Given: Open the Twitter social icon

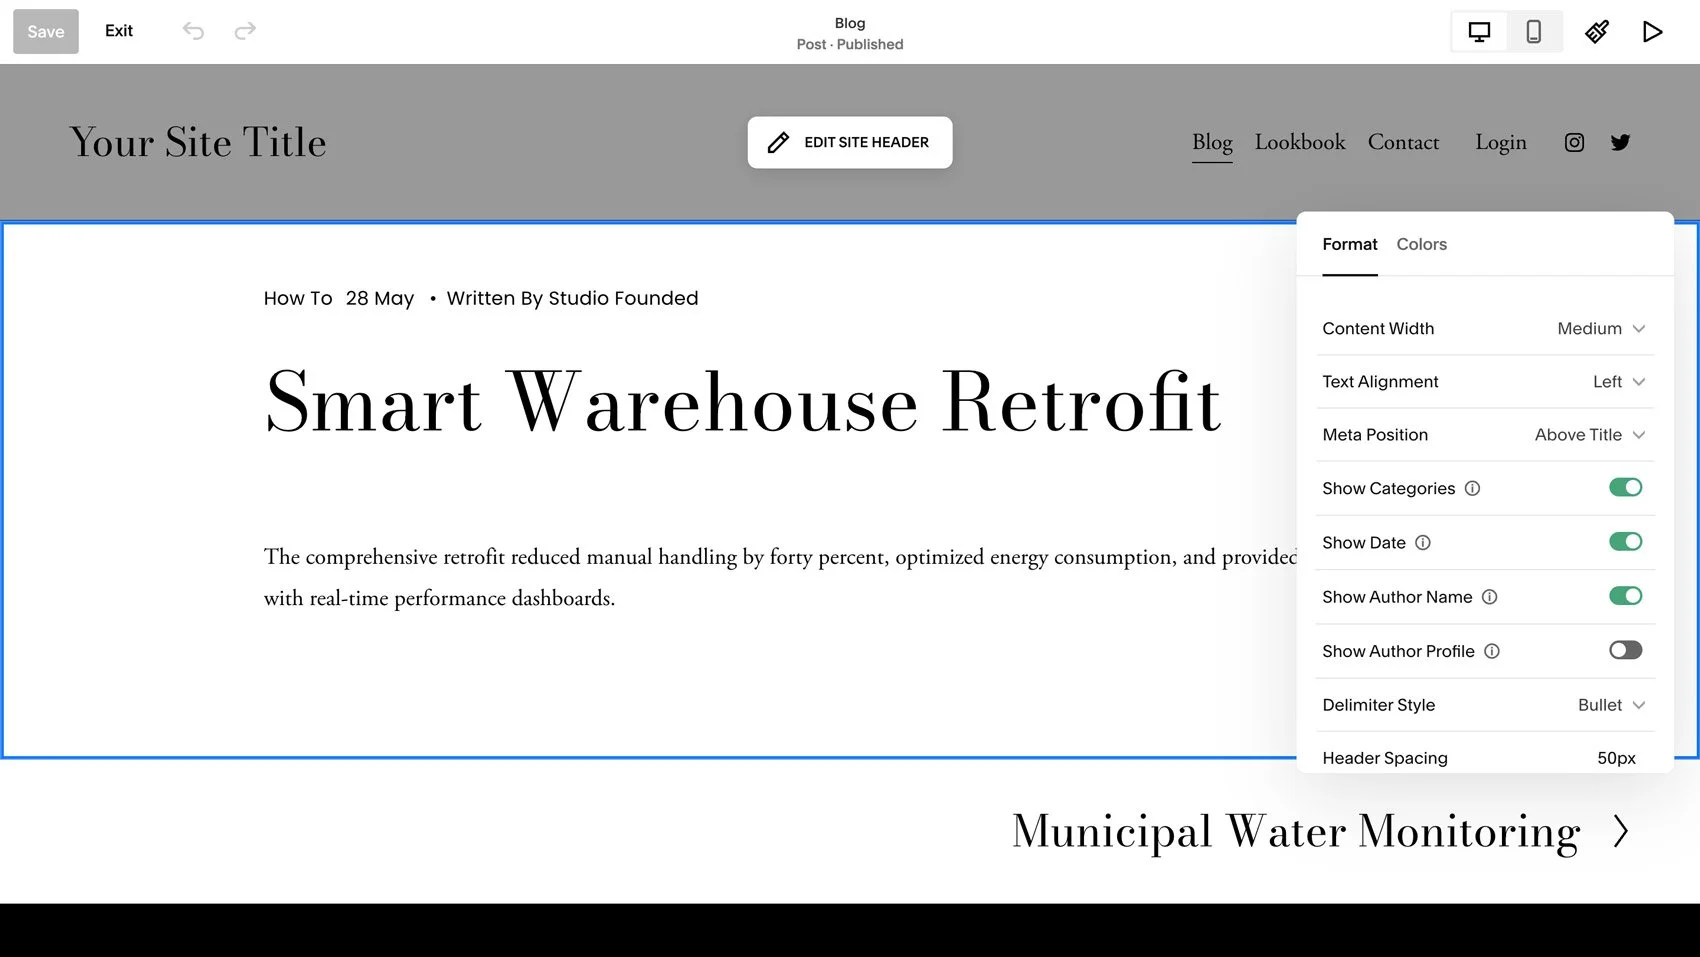Looking at the screenshot, I should 1620,143.
